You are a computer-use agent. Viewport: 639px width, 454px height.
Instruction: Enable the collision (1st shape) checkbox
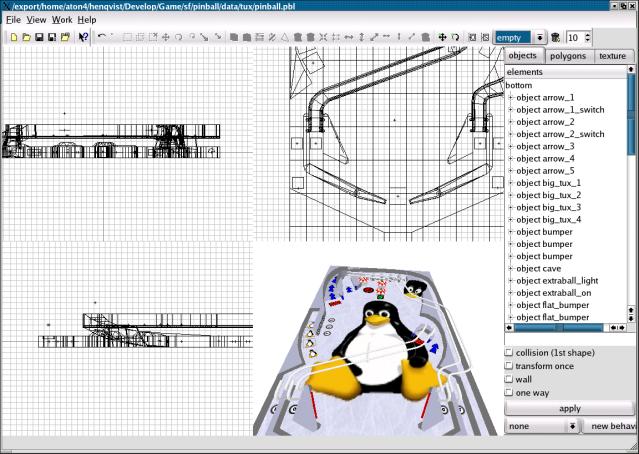pyautogui.click(x=509, y=353)
